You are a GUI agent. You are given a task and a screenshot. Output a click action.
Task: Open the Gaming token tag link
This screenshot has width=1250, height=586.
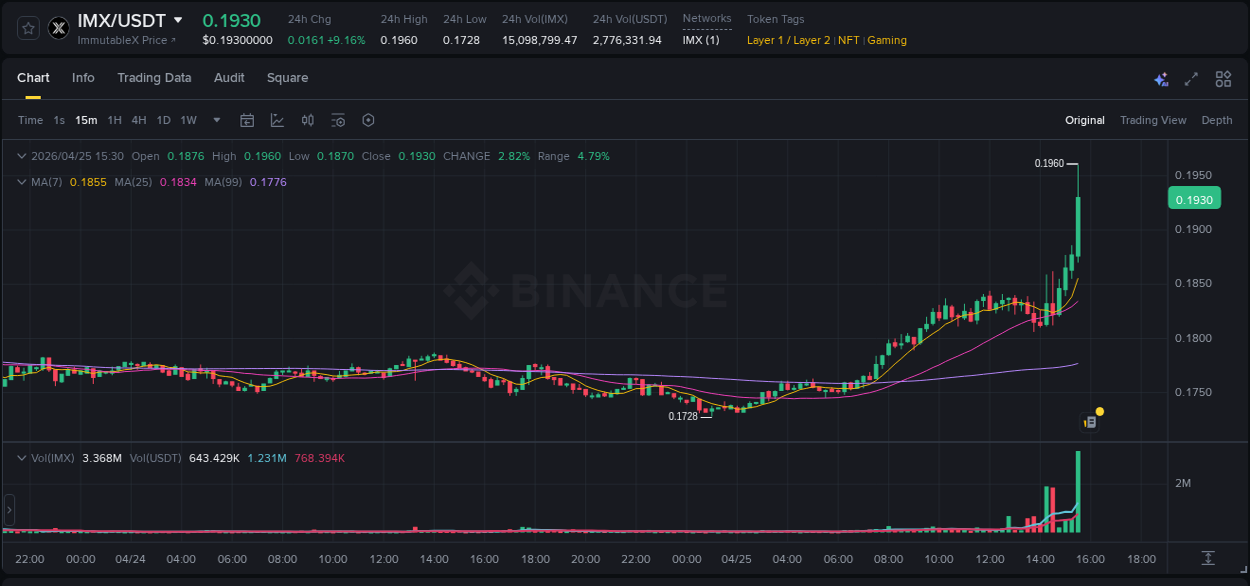pos(886,40)
